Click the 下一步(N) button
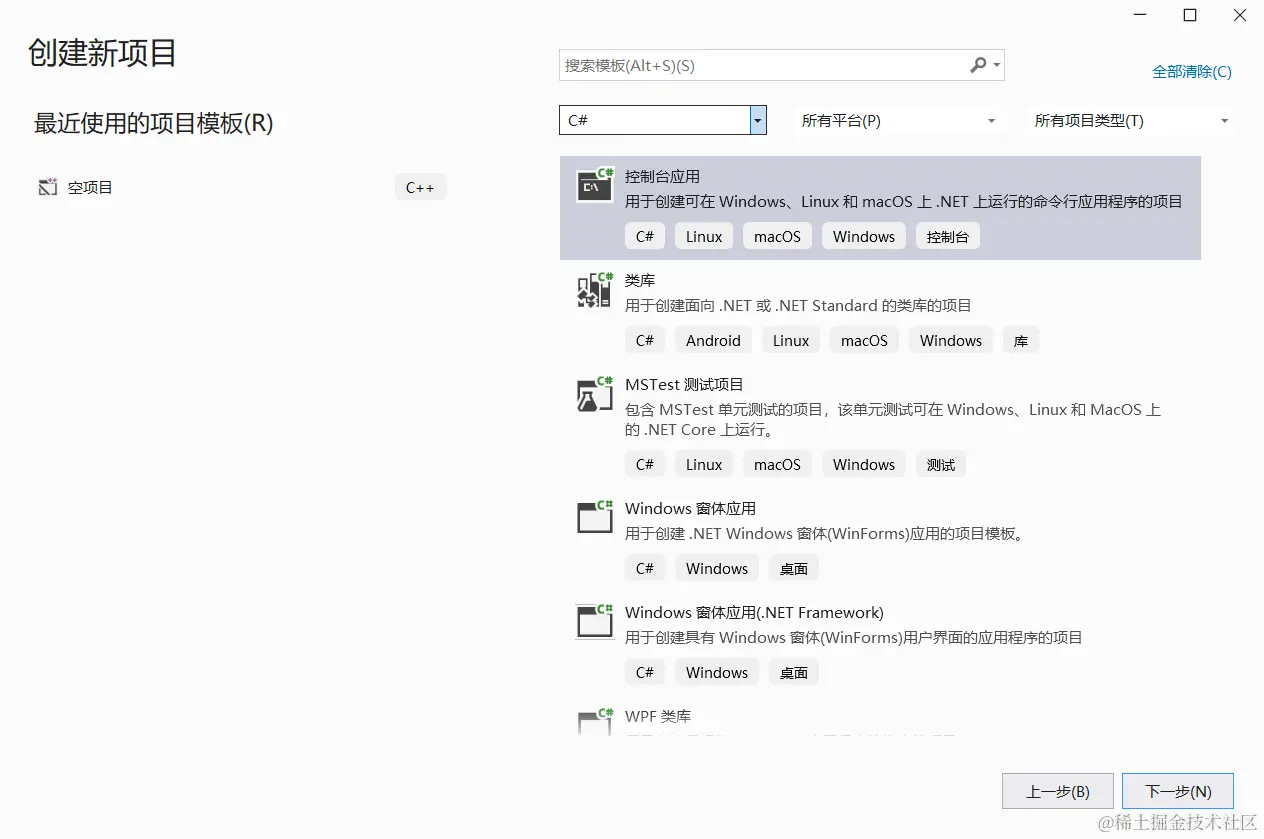This screenshot has width=1264, height=839. tap(1178, 791)
